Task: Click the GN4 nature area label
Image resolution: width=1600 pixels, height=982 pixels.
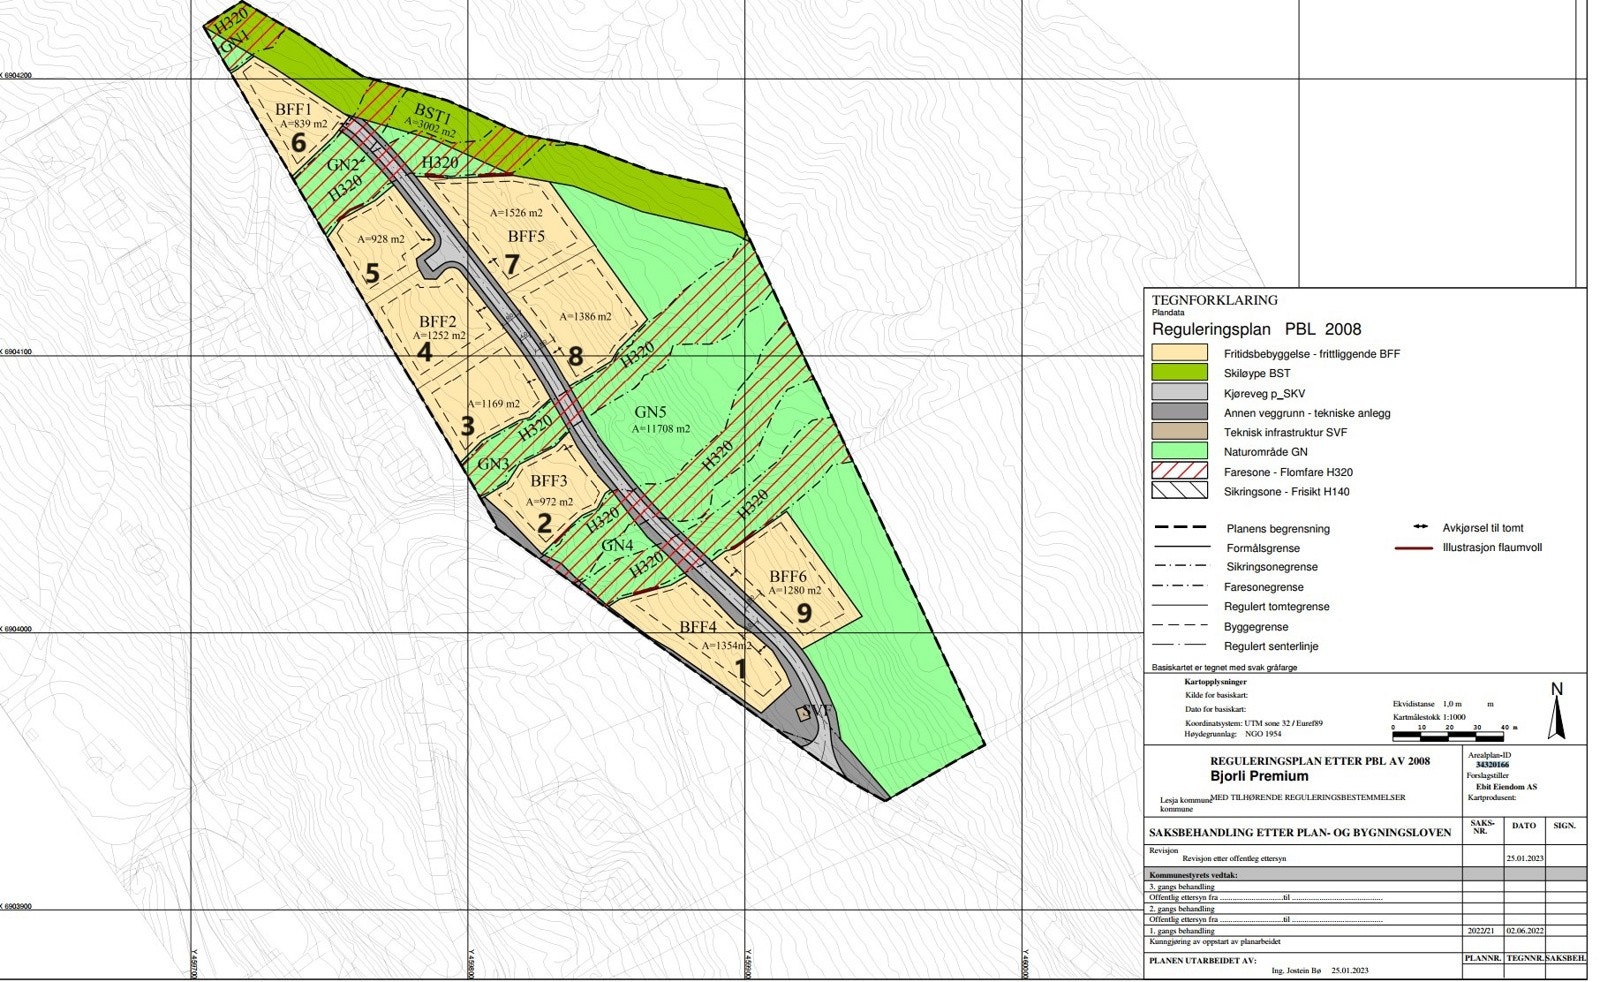Action: click(x=617, y=545)
